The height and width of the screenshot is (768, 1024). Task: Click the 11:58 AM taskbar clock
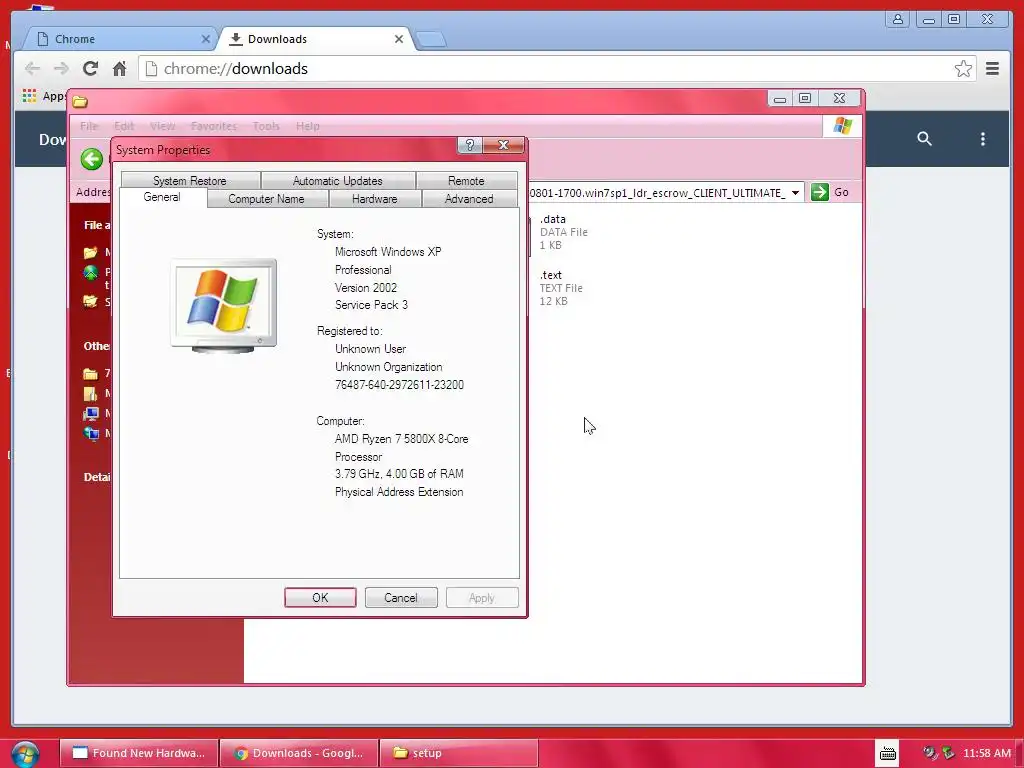987,753
